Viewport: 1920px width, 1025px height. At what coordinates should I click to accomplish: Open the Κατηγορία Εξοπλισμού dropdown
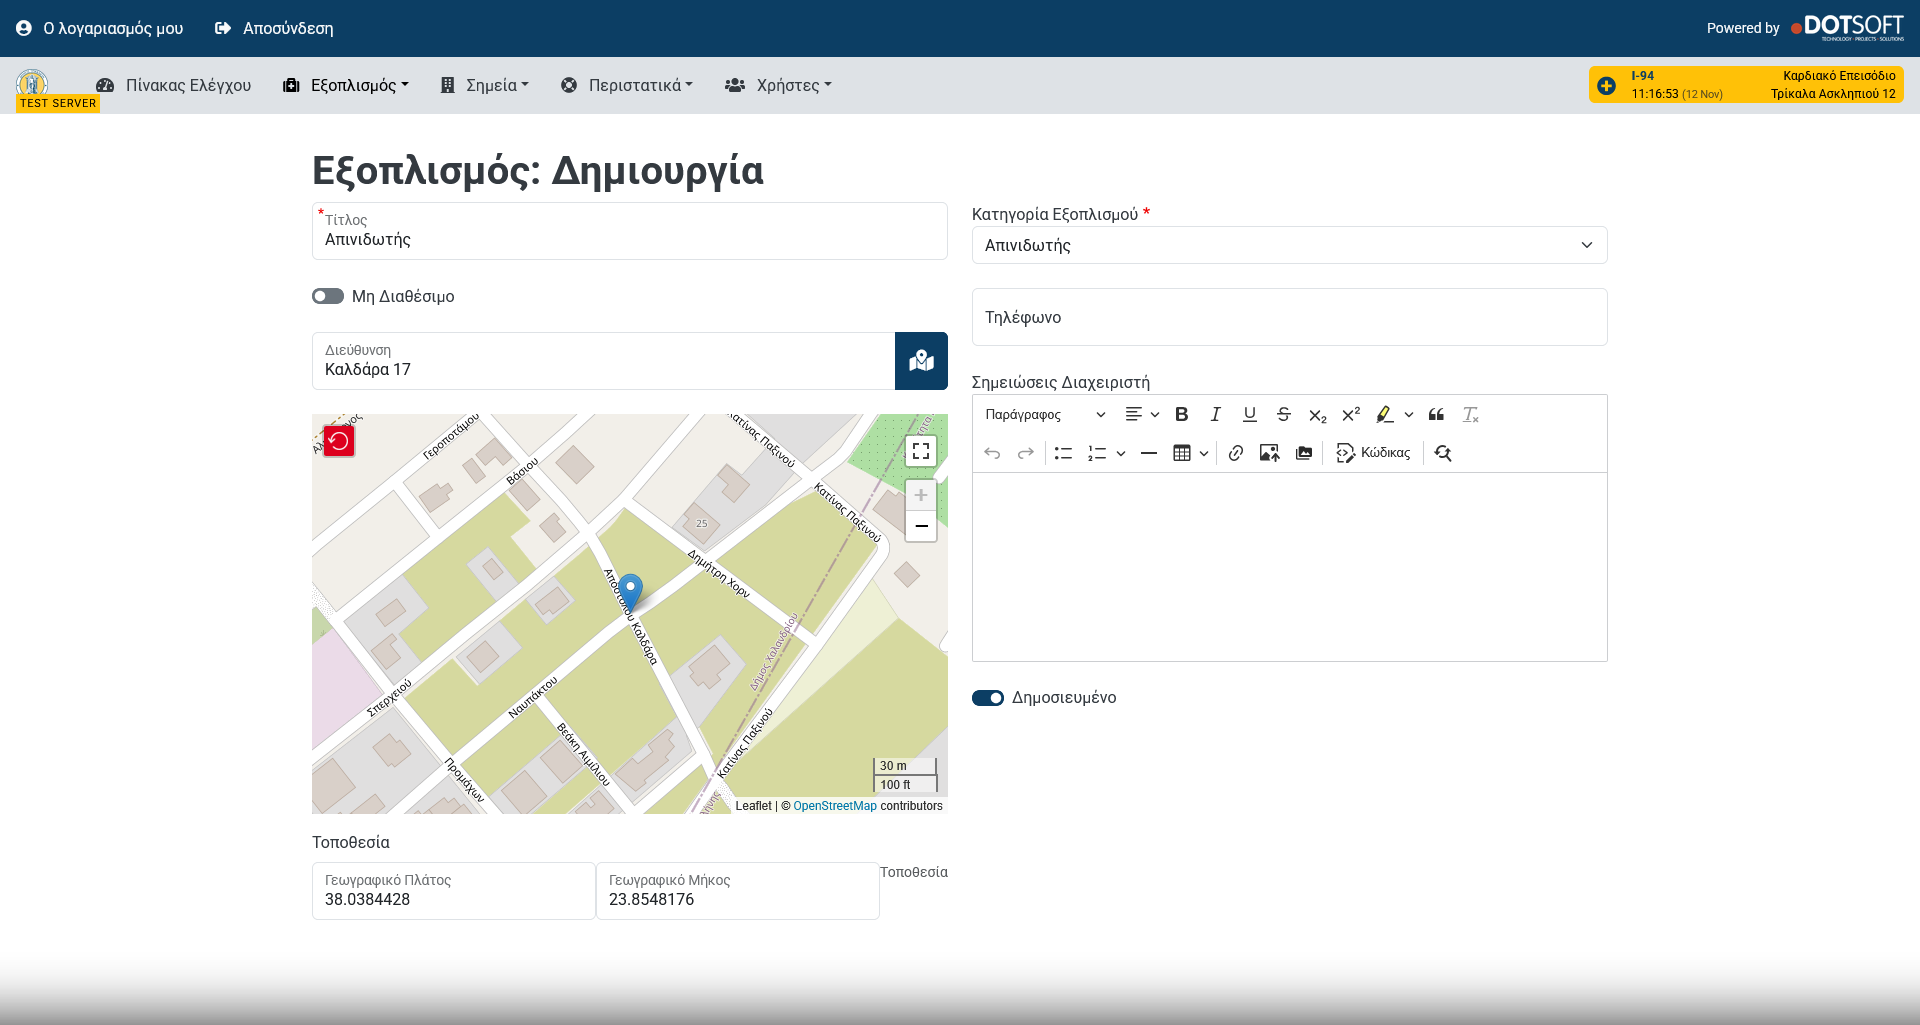click(1289, 245)
